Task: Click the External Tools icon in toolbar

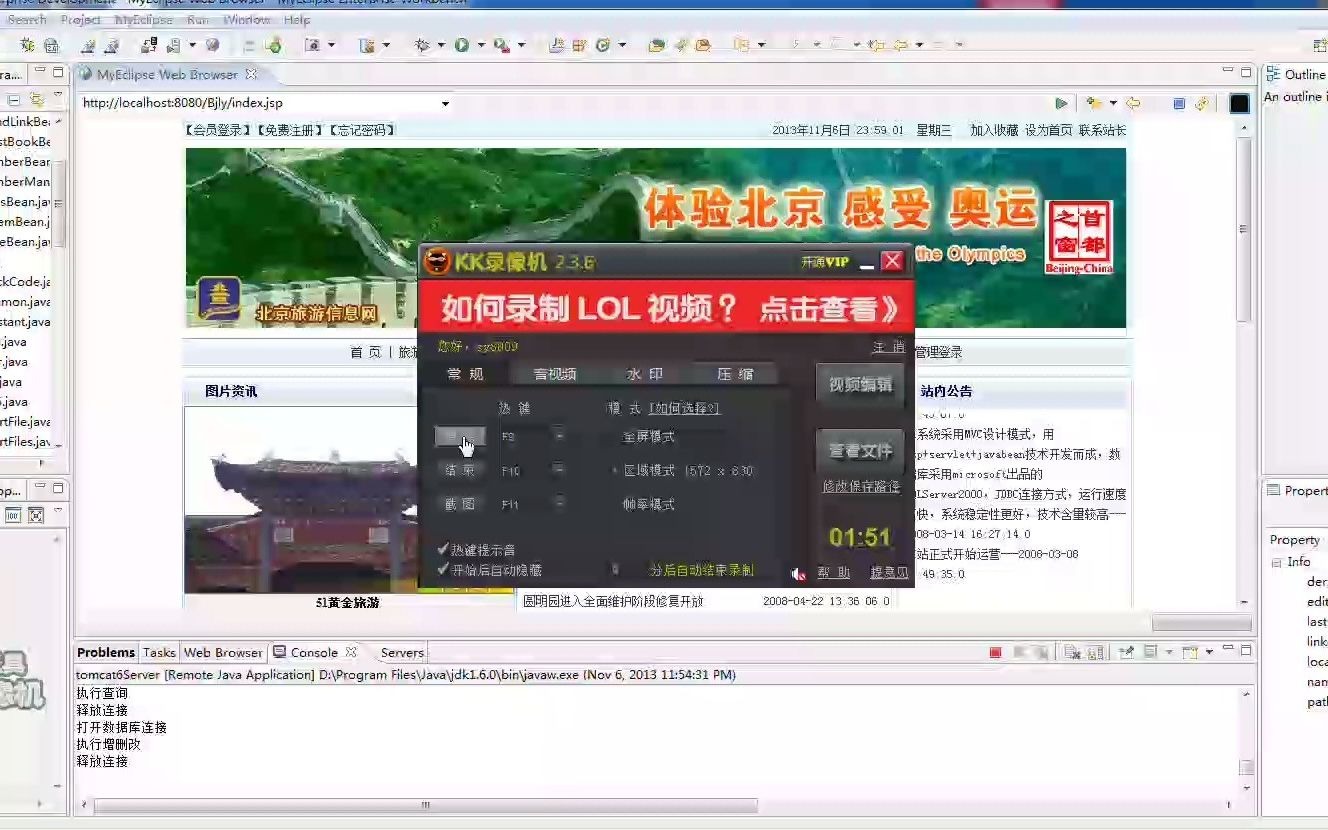Action: (501, 45)
